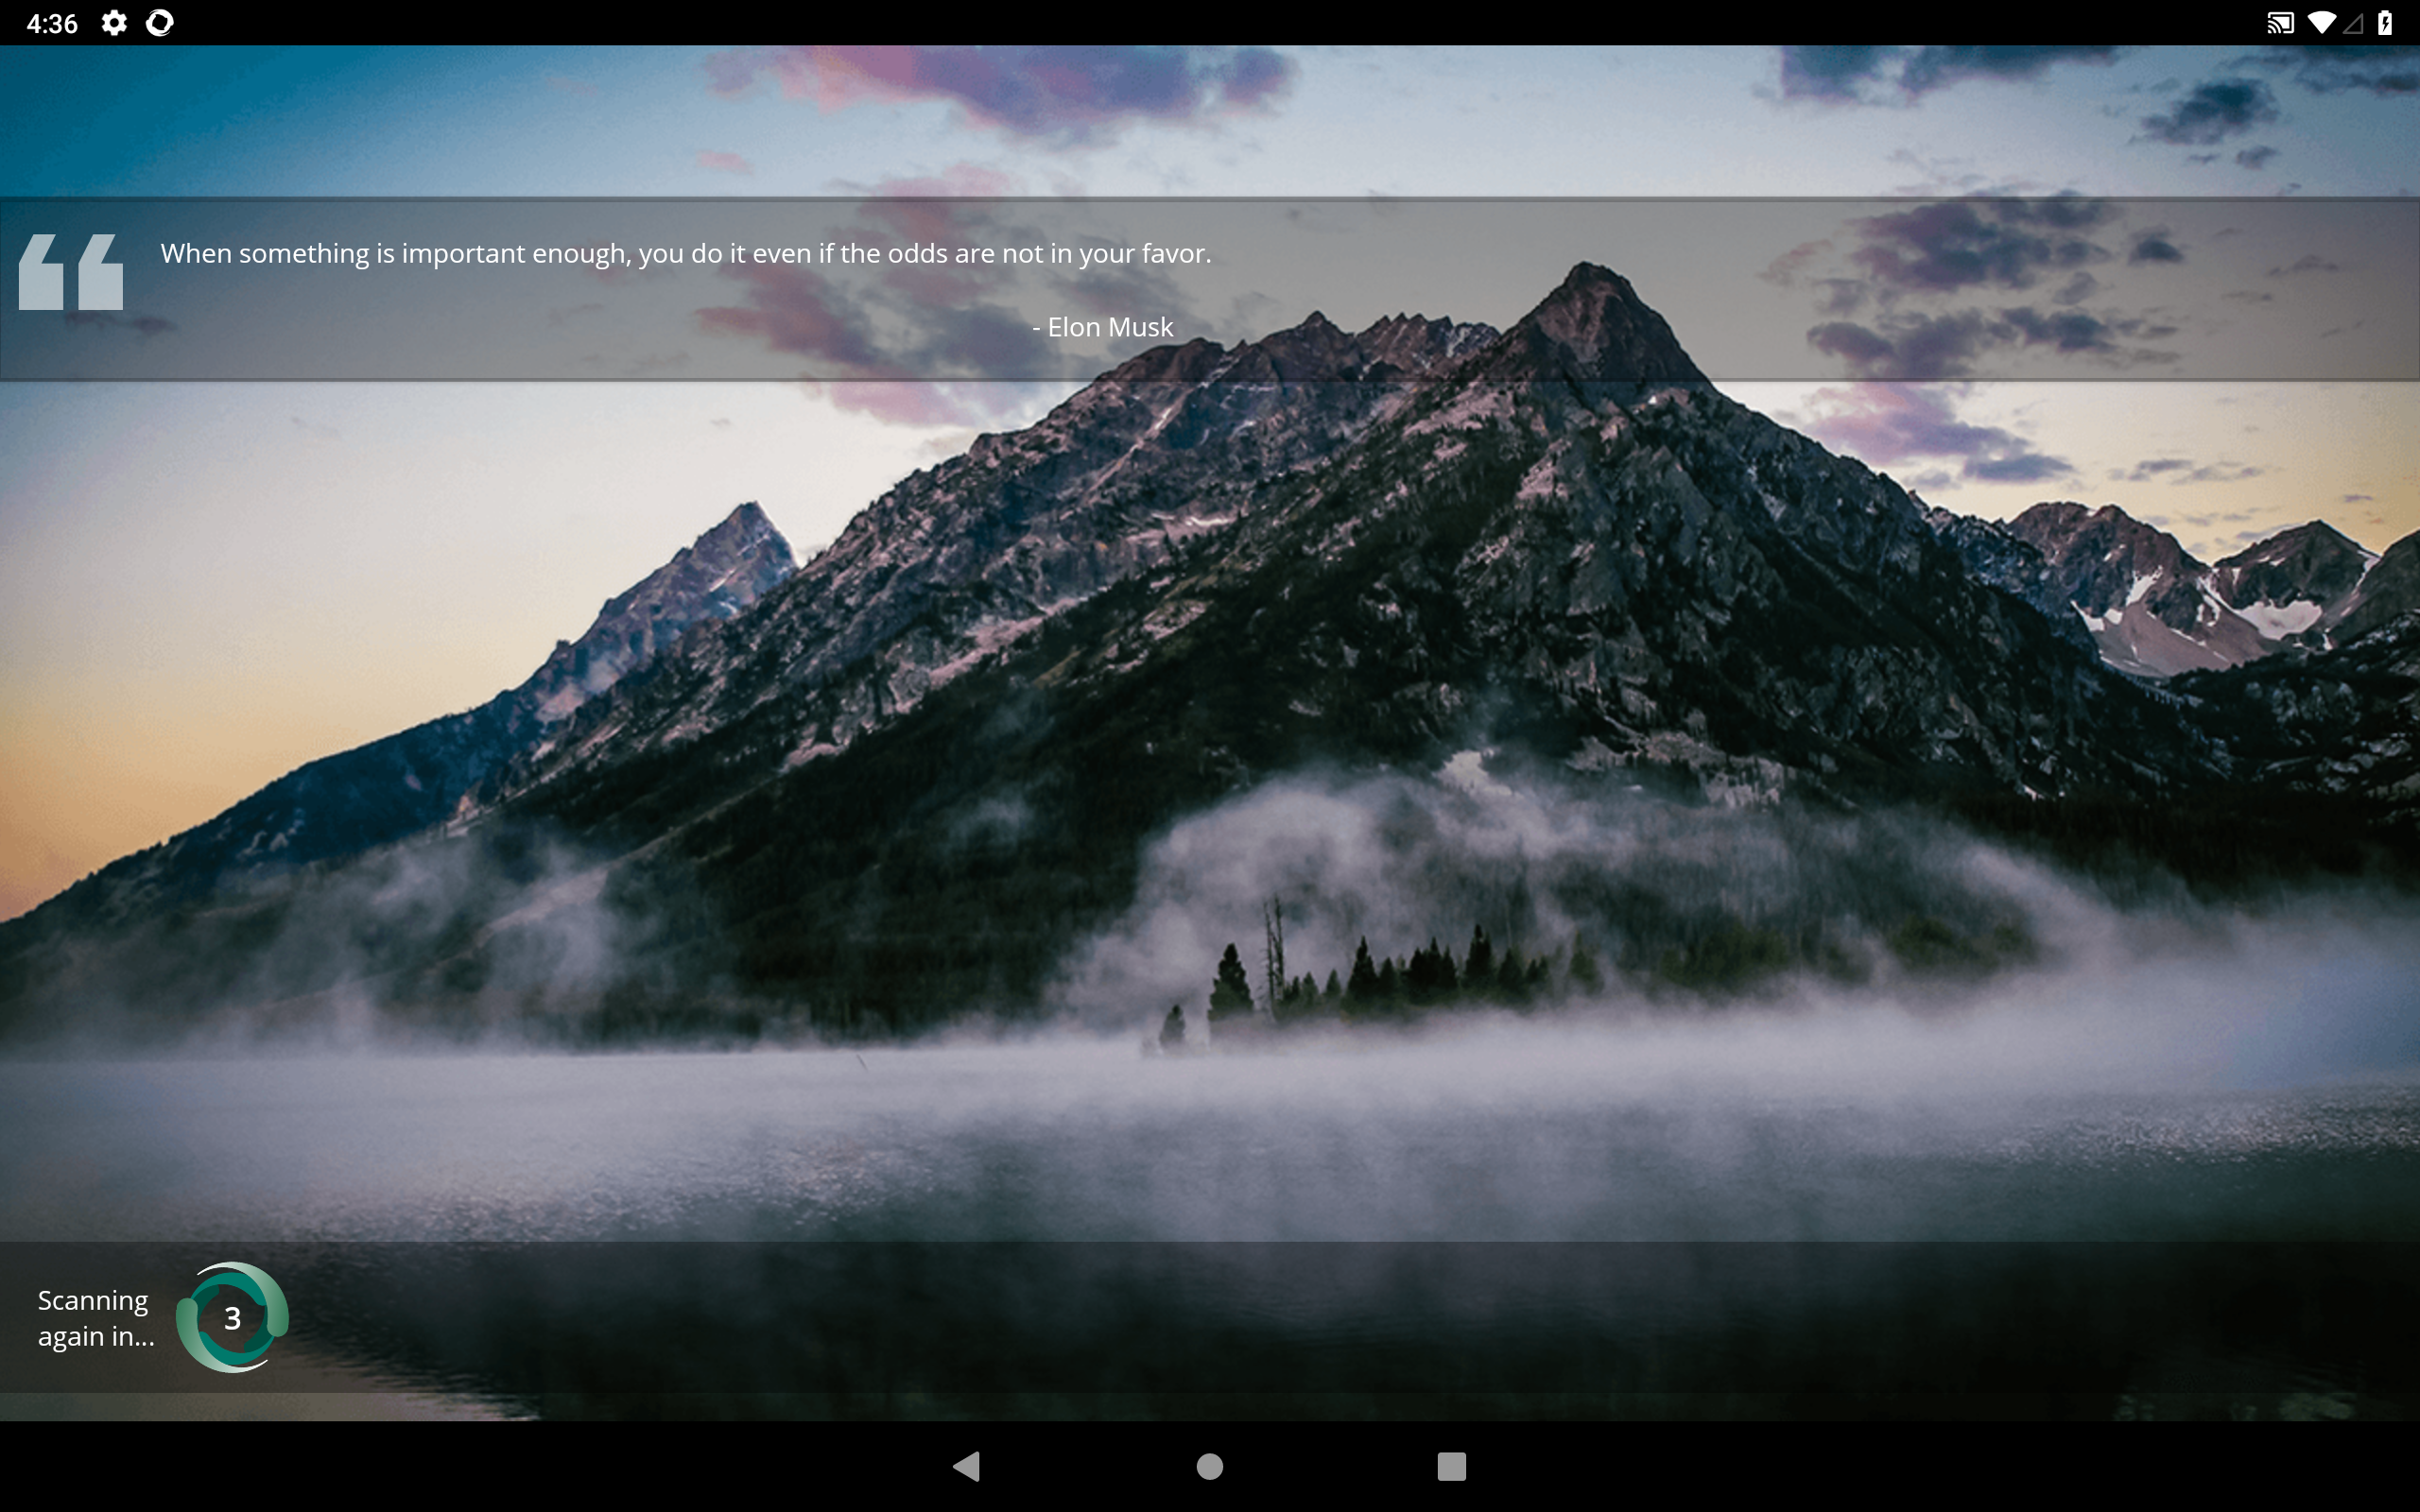Tap the 4:36 clock in status bar

[52, 23]
